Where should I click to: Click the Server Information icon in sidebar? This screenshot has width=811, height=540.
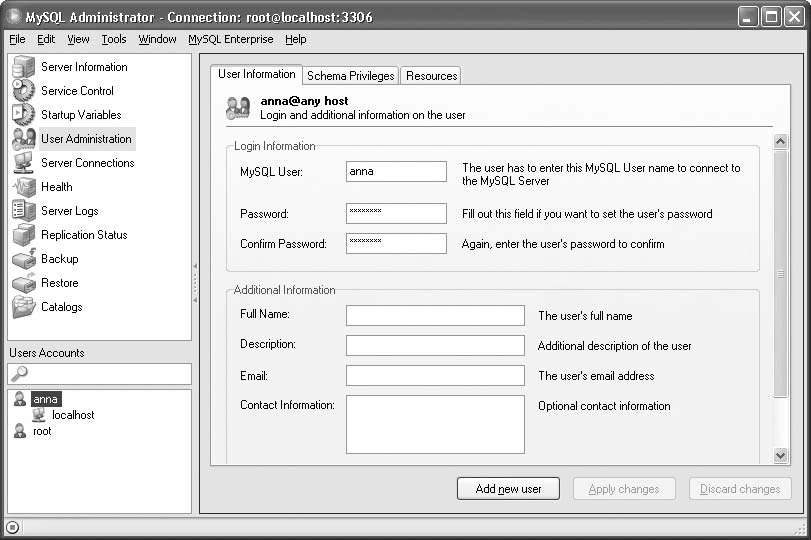pyautogui.click(x=23, y=67)
